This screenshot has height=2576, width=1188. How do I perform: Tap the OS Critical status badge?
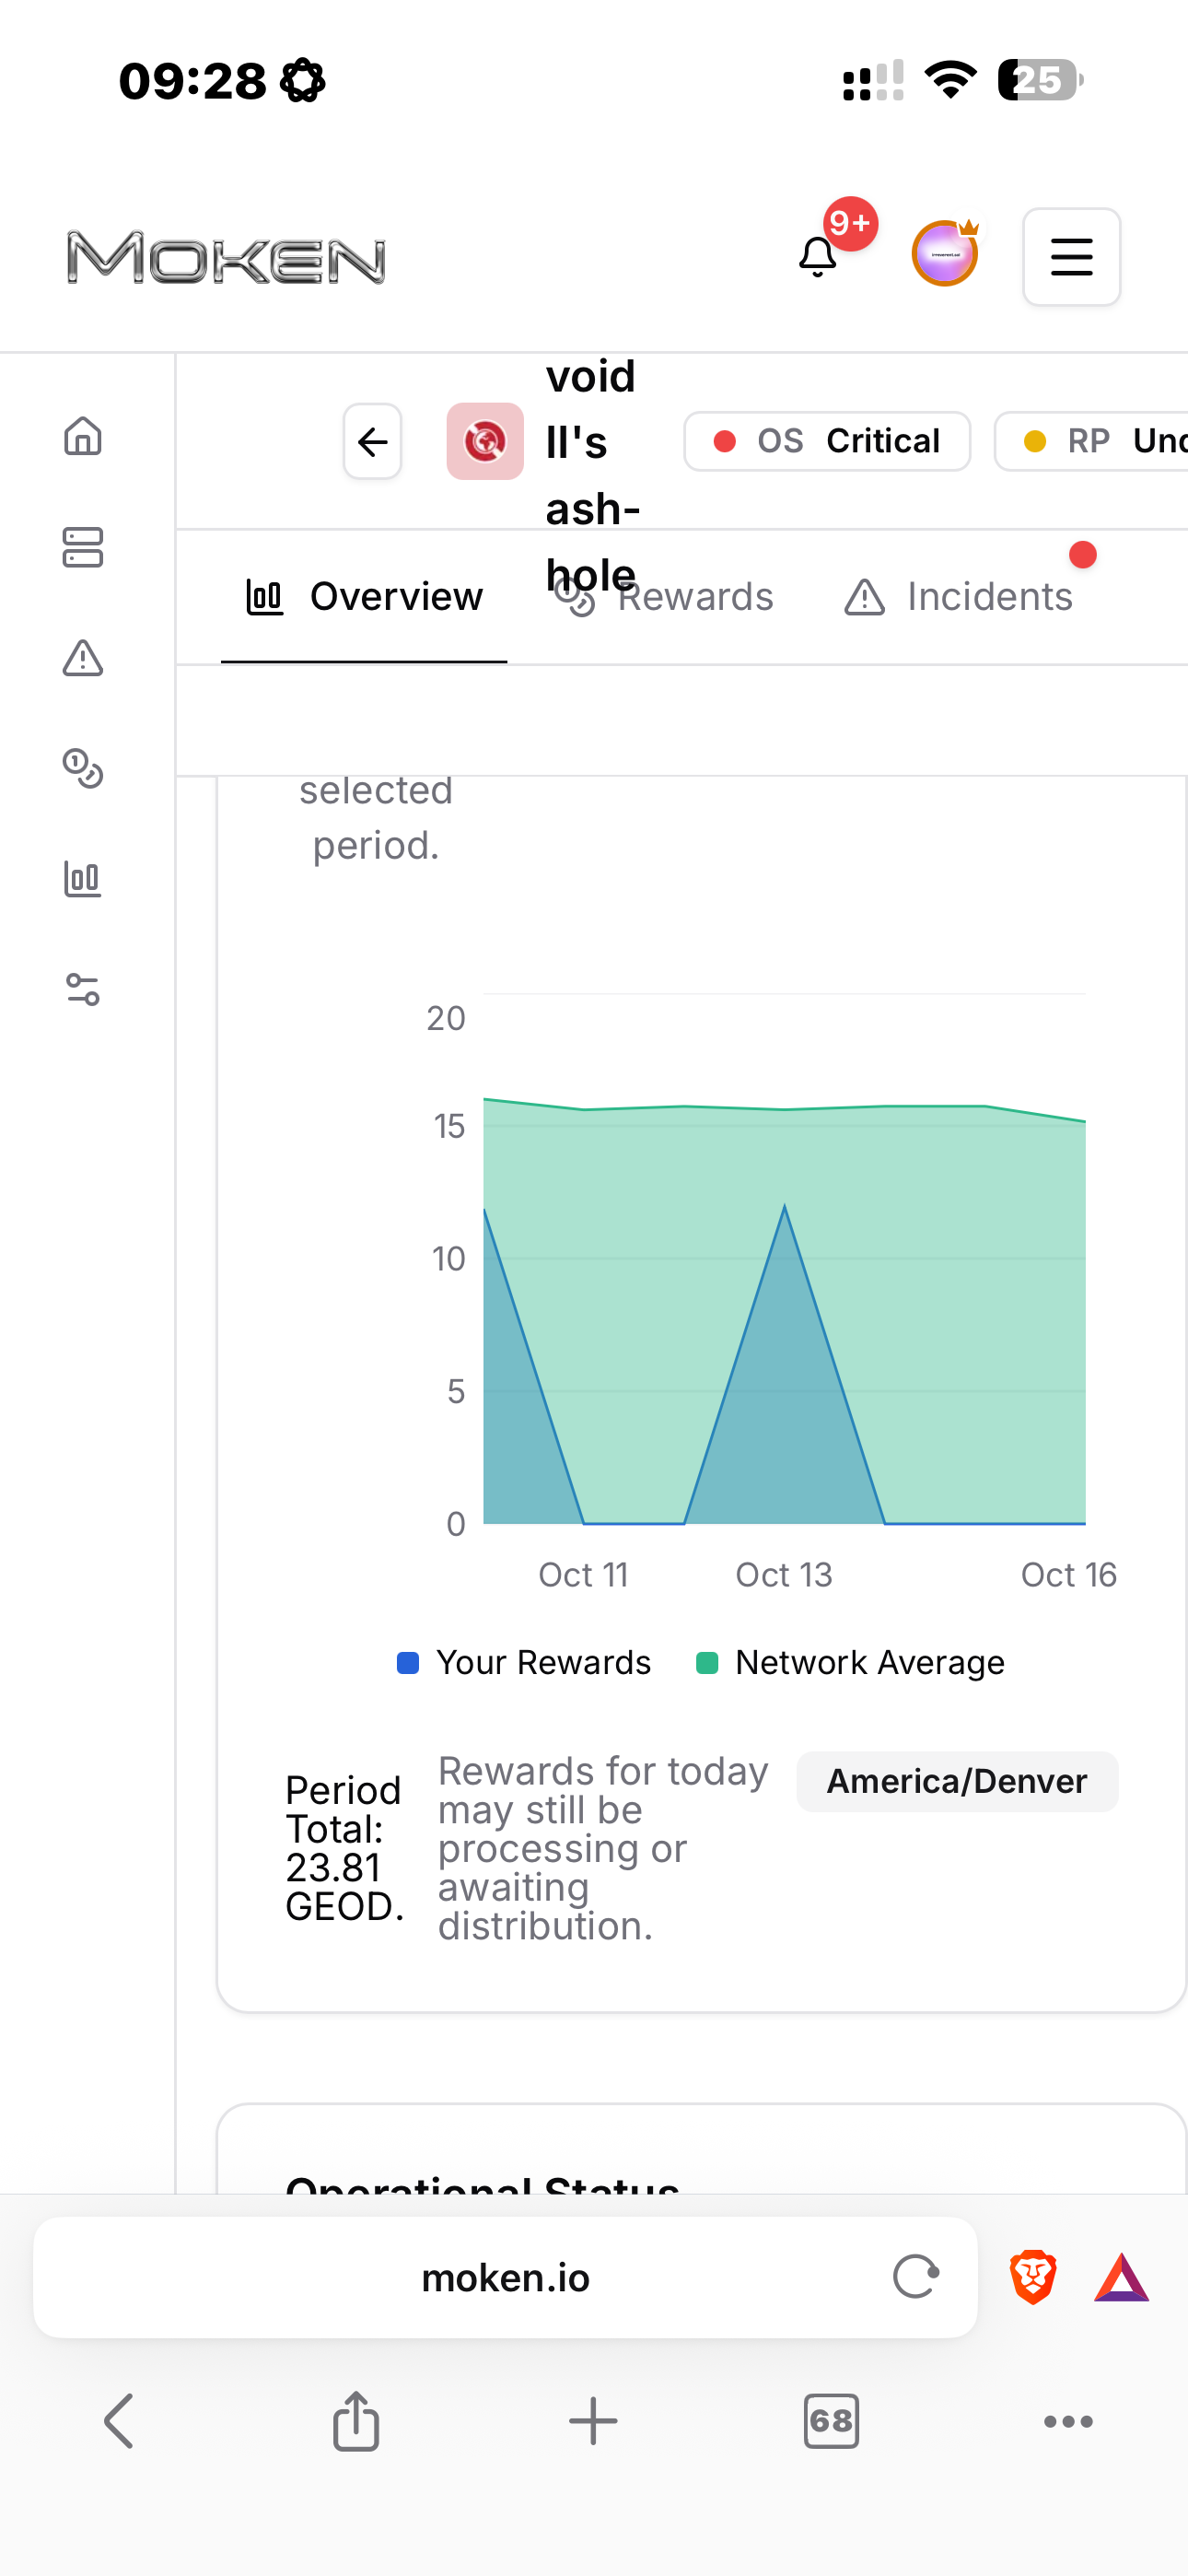(x=827, y=441)
